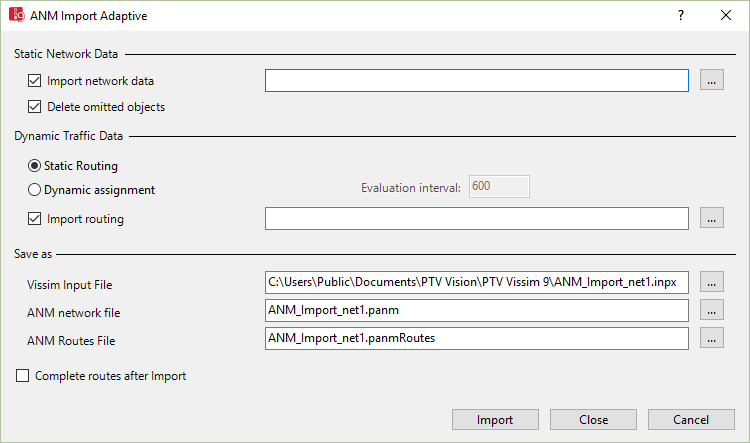This screenshot has width=750, height=443.
Task: Close the ANM Import Adaptive dialog window
Action: click(x=726, y=15)
